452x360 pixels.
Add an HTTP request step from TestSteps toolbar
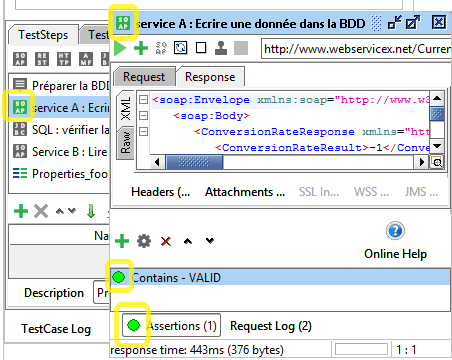(x=64, y=59)
